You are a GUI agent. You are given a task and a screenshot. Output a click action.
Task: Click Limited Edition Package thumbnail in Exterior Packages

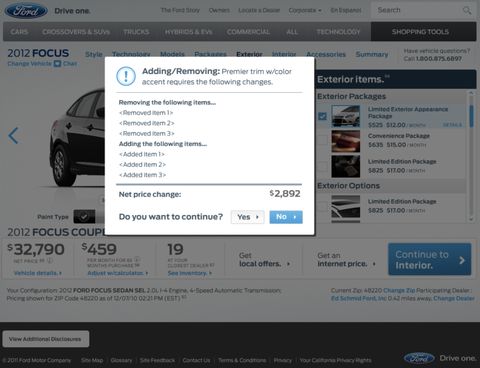(346, 166)
